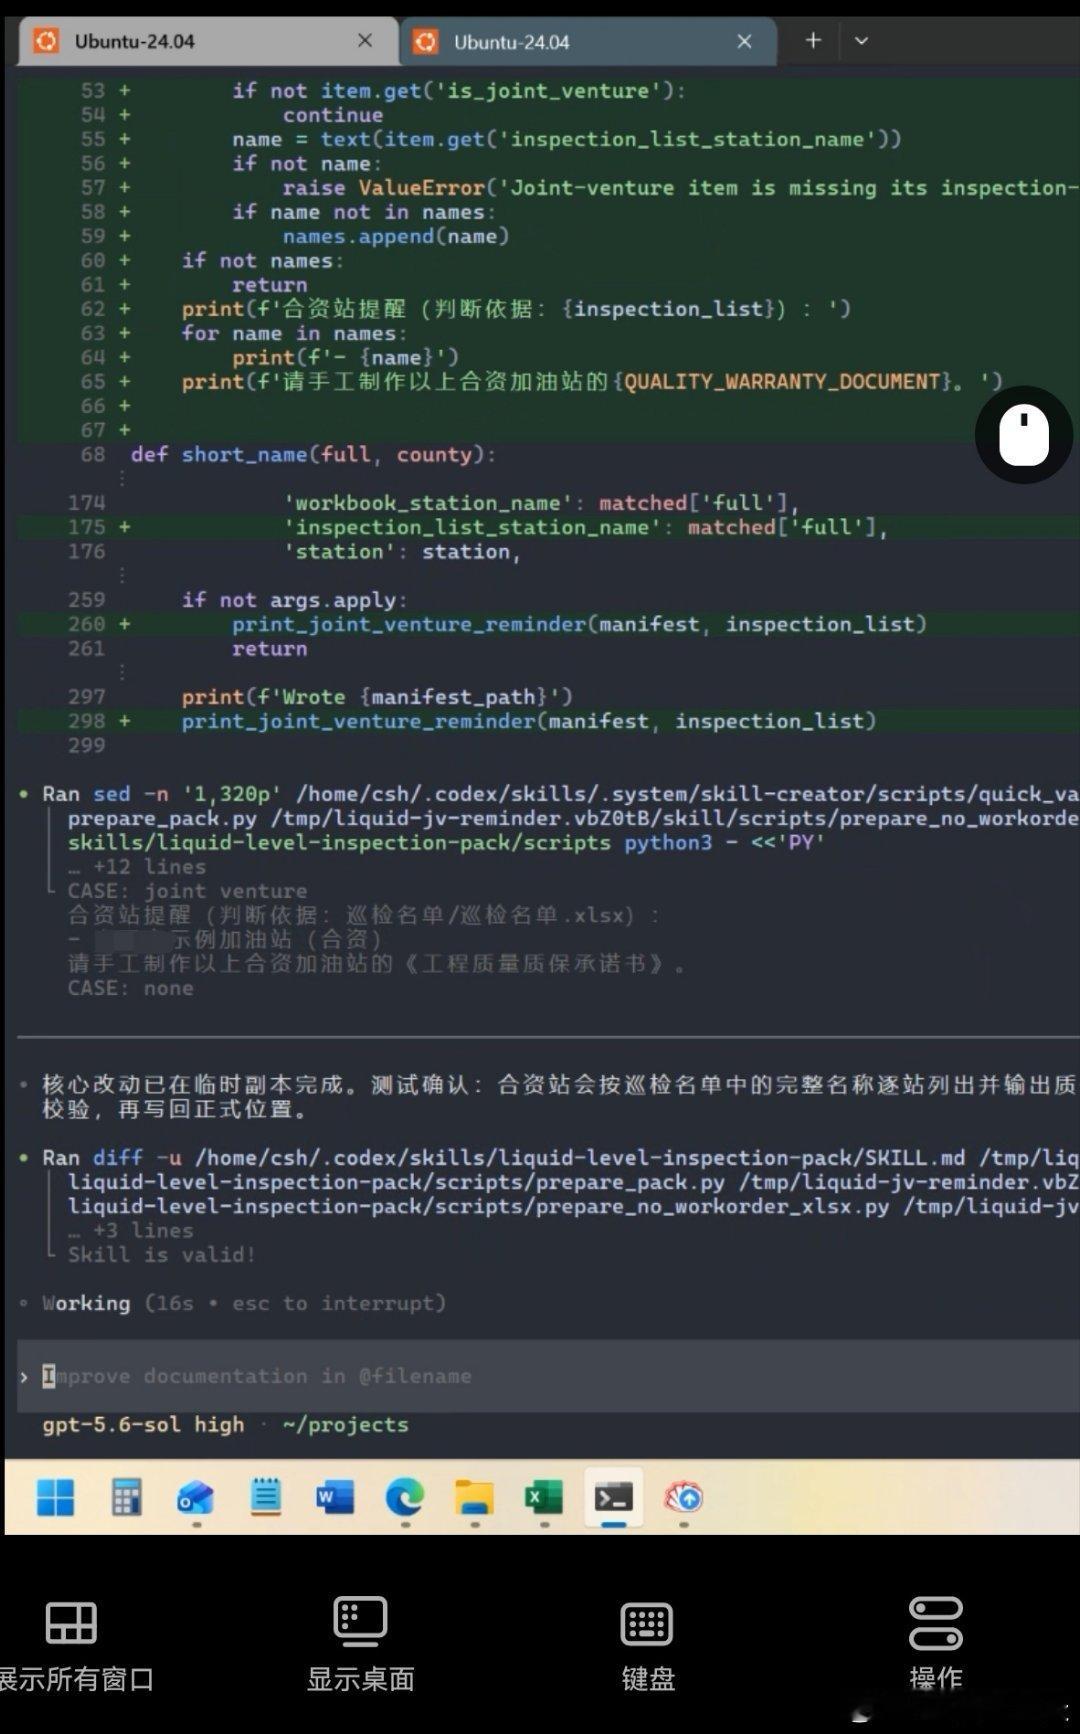Select the second Ubuntu-24.04 tab

coord(588,42)
